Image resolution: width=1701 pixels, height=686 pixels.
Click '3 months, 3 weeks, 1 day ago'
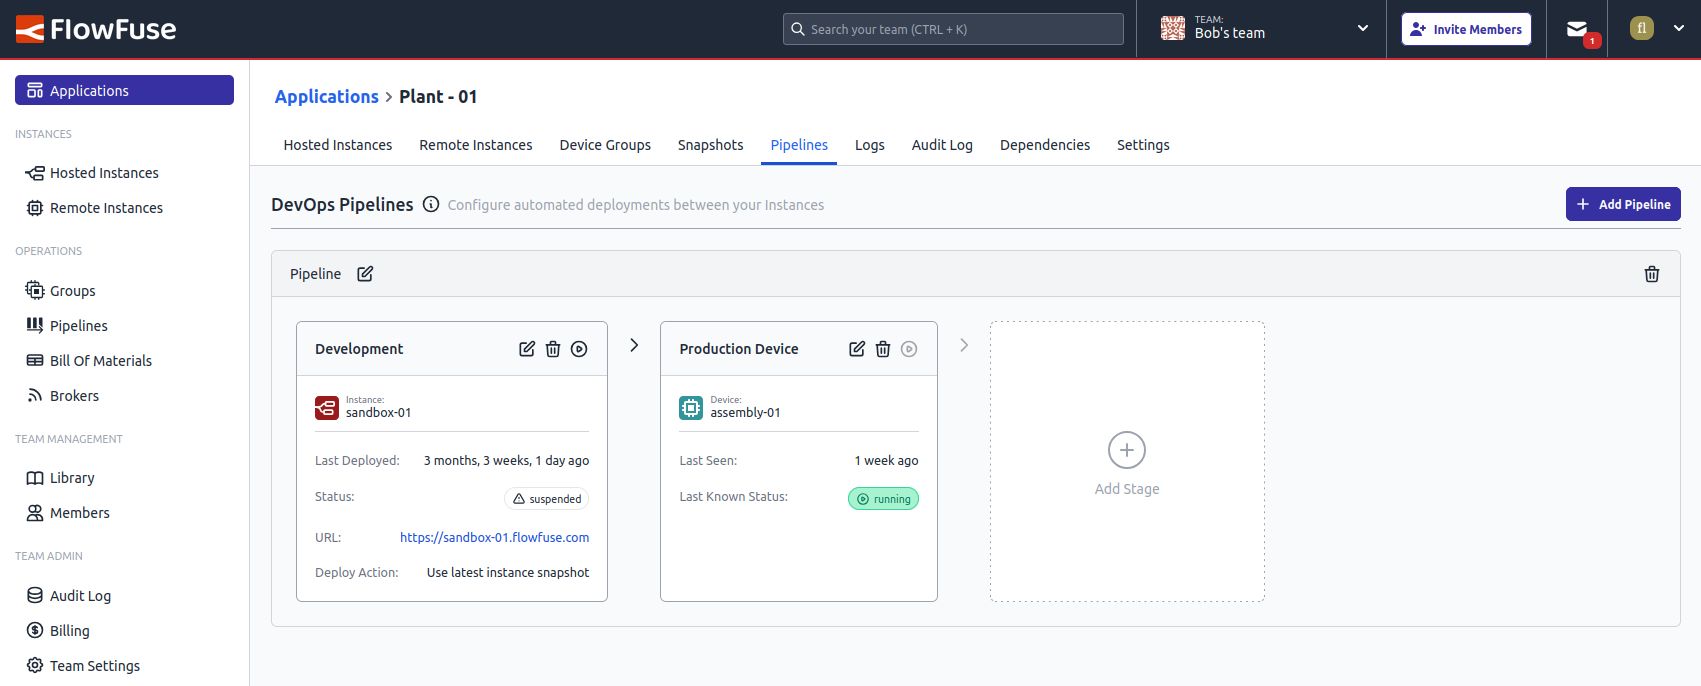click(506, 461)
